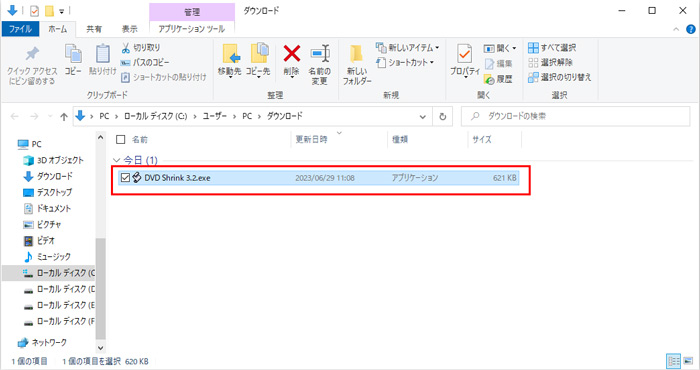The width and height of the screenshot is (700, 370).
Task: Select Videos (ビデオ) in navigation pane
Action: pos(39,241)
